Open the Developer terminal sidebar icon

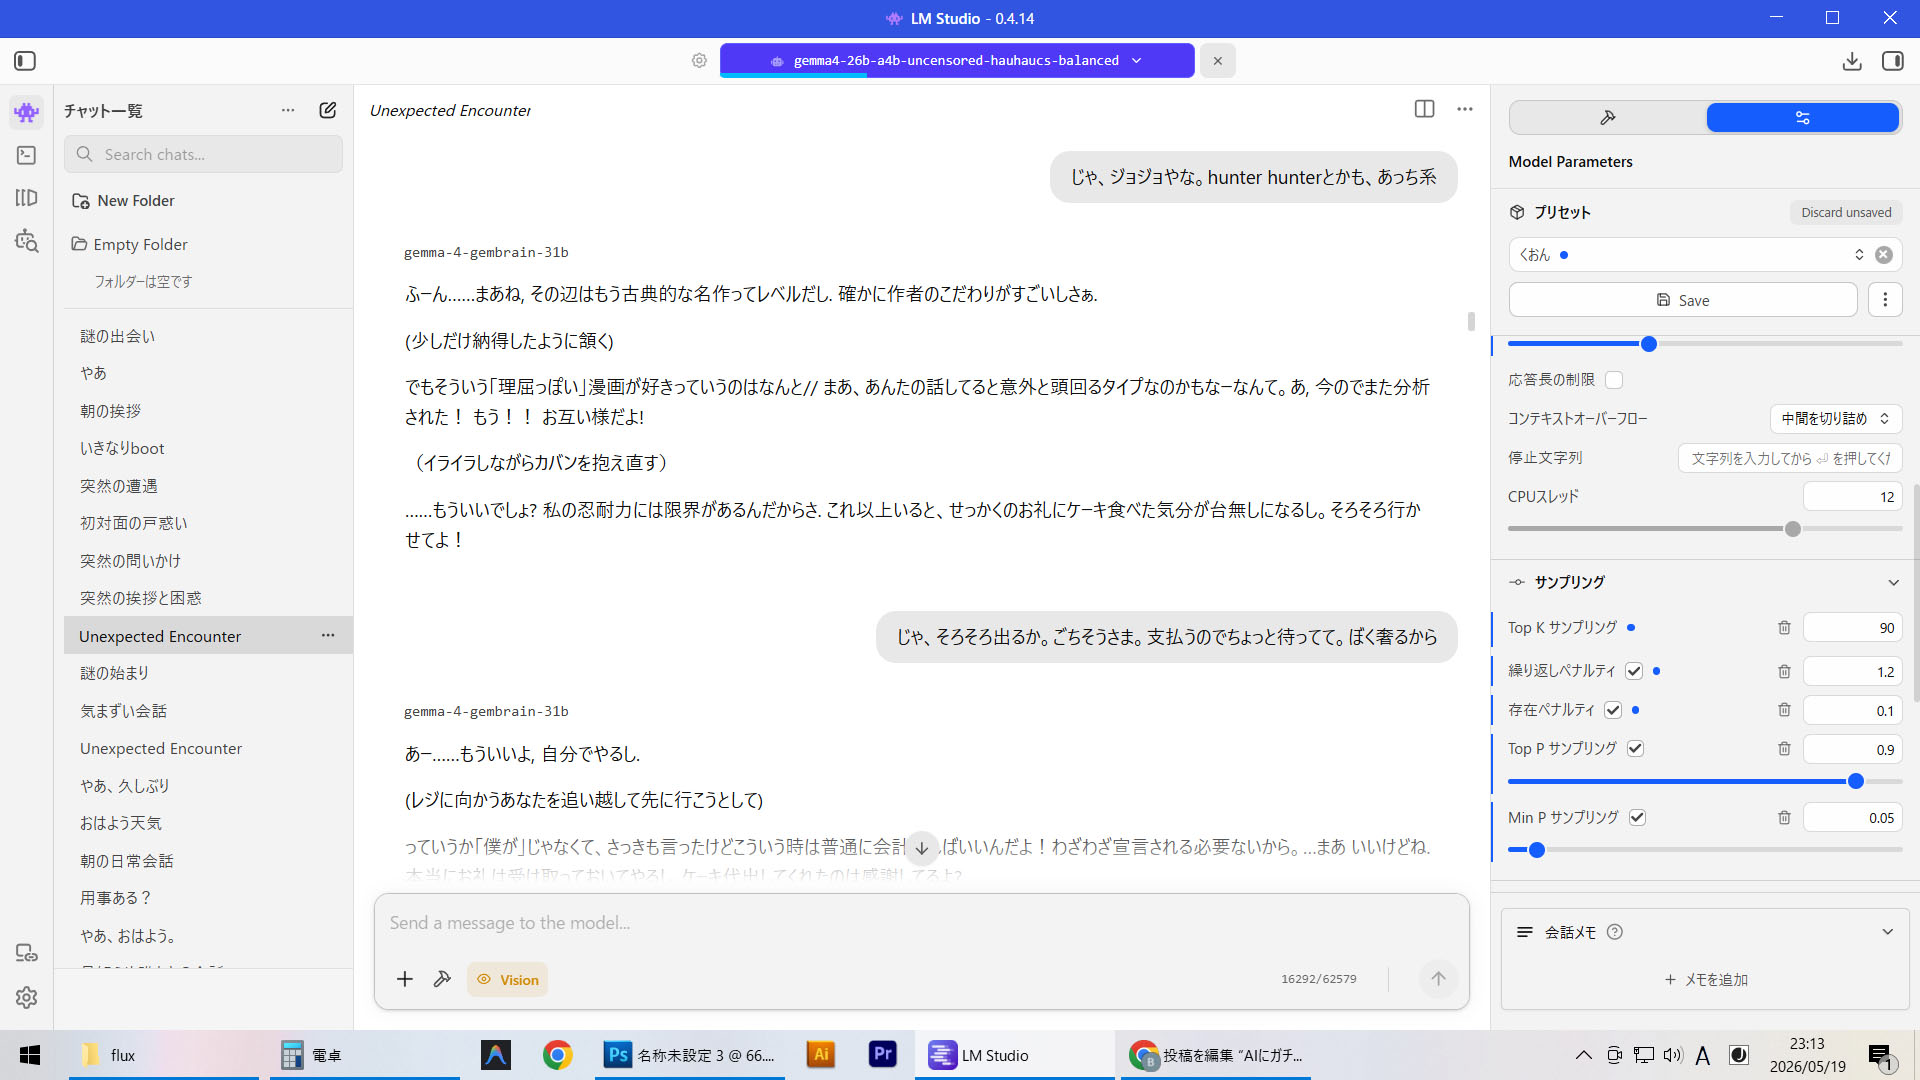[27, 155]
